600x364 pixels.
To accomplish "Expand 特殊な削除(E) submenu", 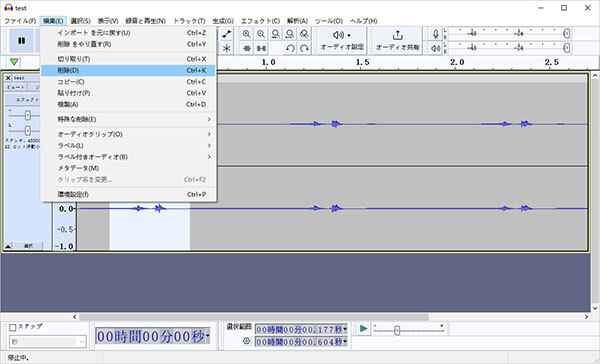I will click(129, 119).
